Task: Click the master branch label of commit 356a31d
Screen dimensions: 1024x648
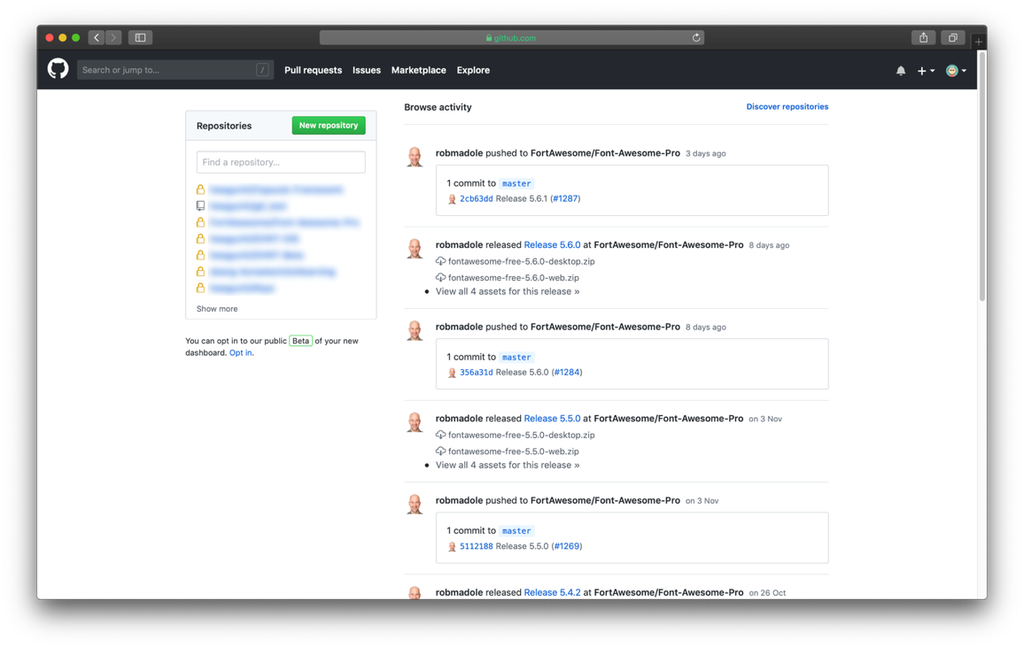Action: (517, 357)
